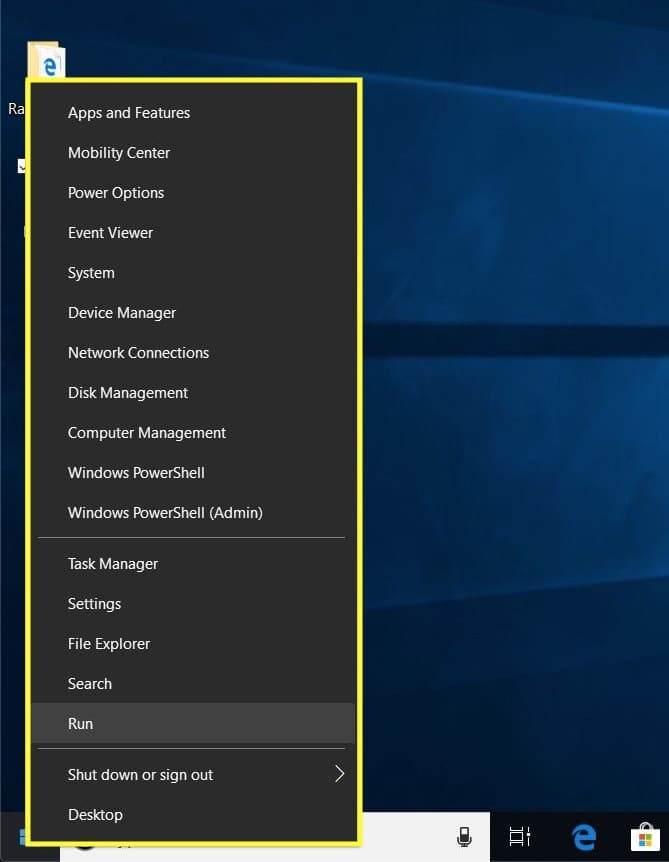Open Task Manager
This screenshot has width=669, height=862.
coord(193,564)
